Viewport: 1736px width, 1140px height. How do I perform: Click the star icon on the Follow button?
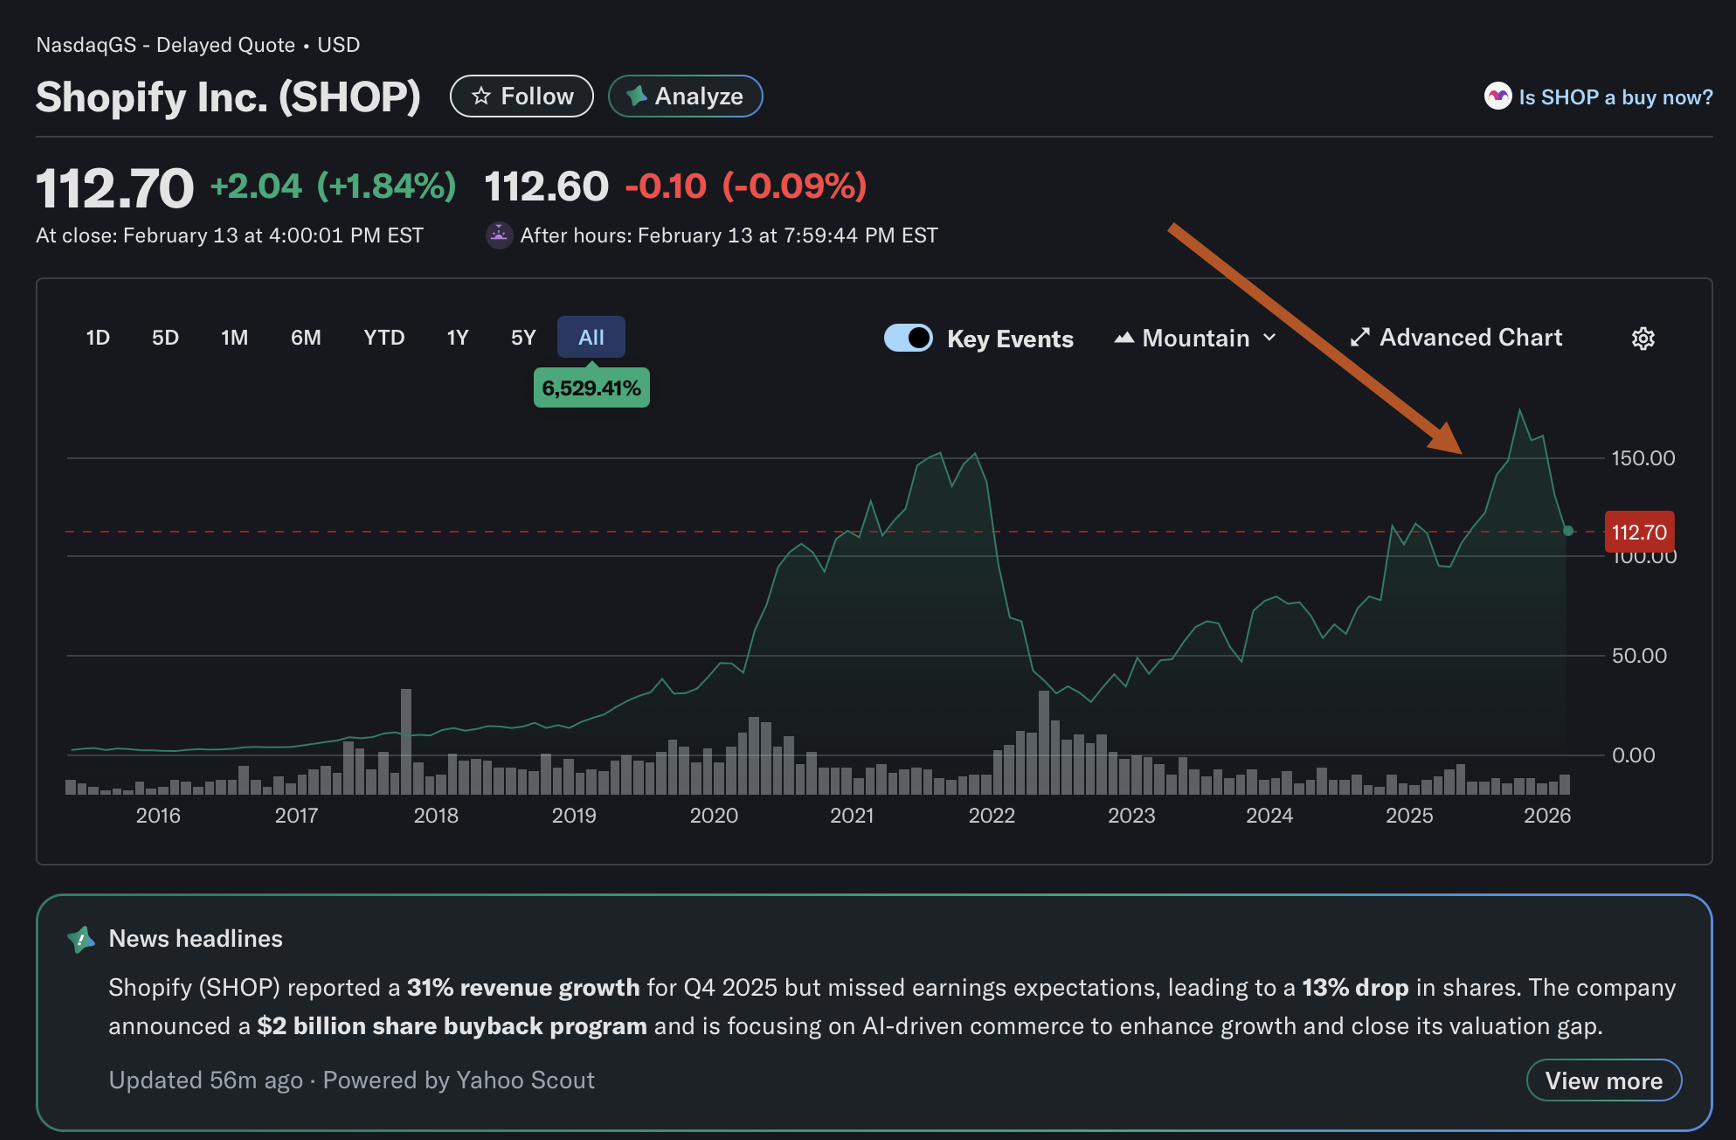480,96
